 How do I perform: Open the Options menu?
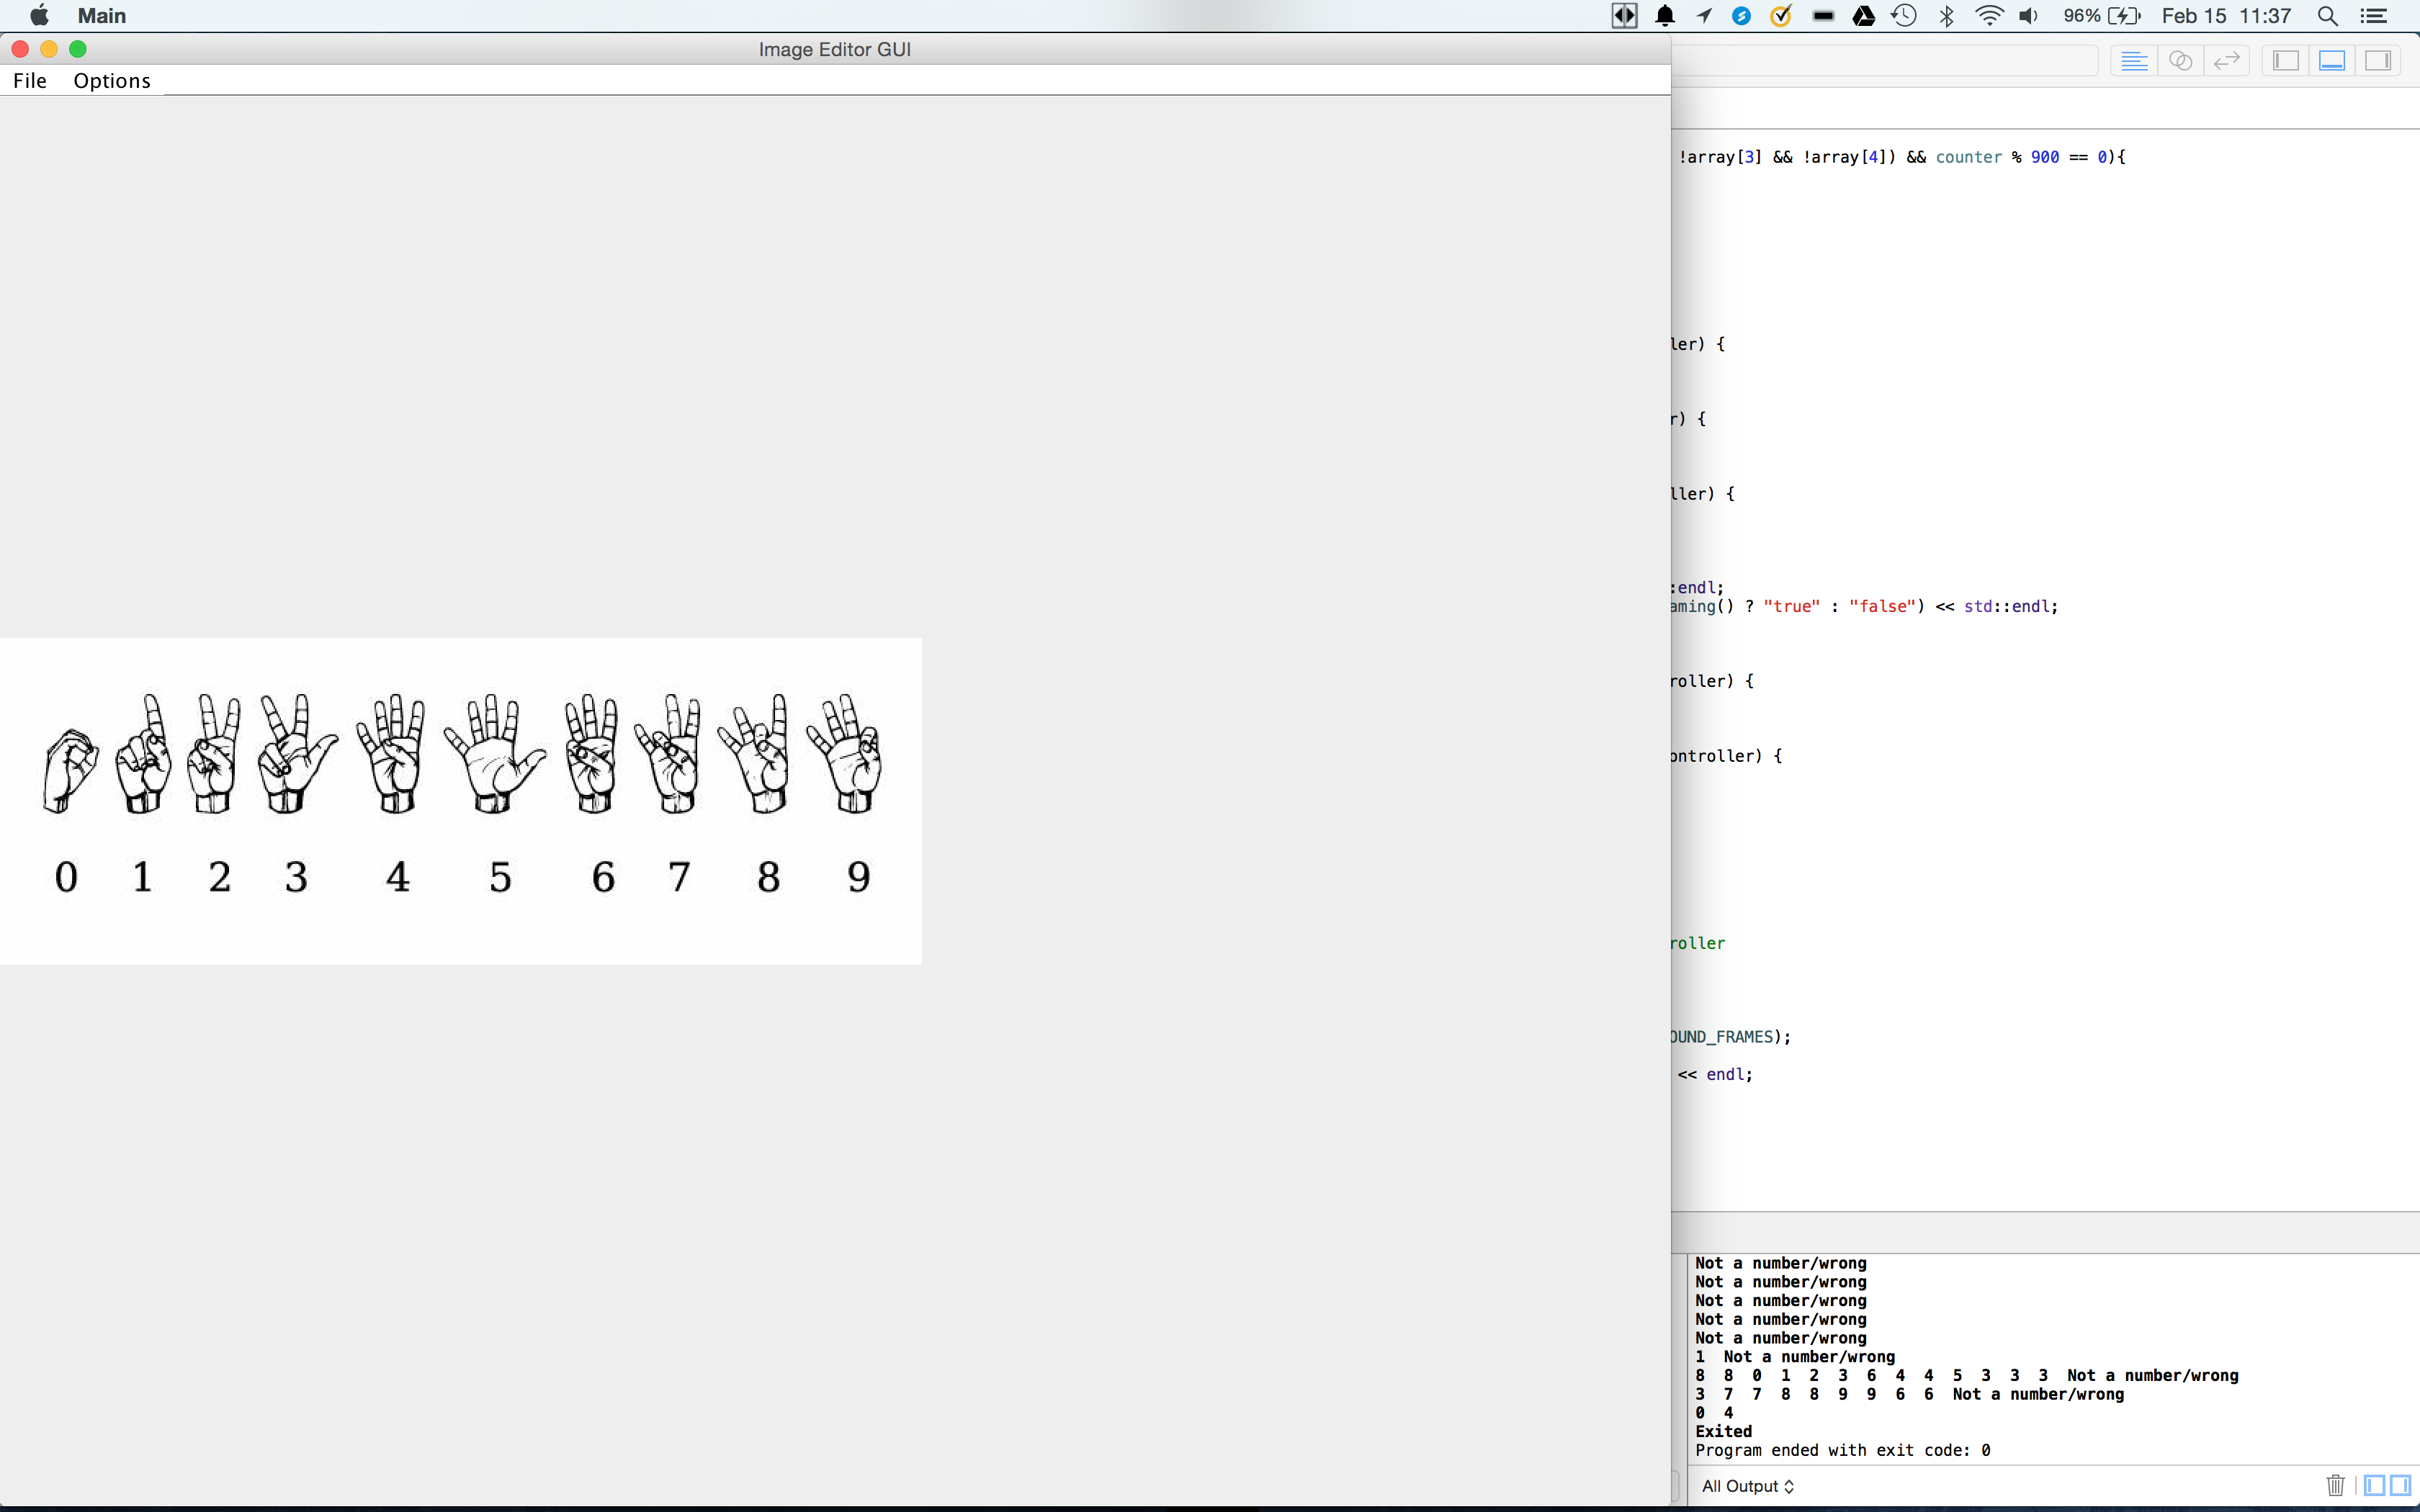(112, 81)
